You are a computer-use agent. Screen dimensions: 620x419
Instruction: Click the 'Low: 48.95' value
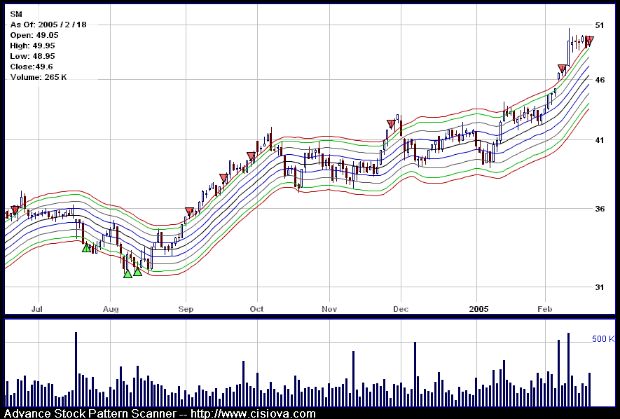[x=32, y=56]
